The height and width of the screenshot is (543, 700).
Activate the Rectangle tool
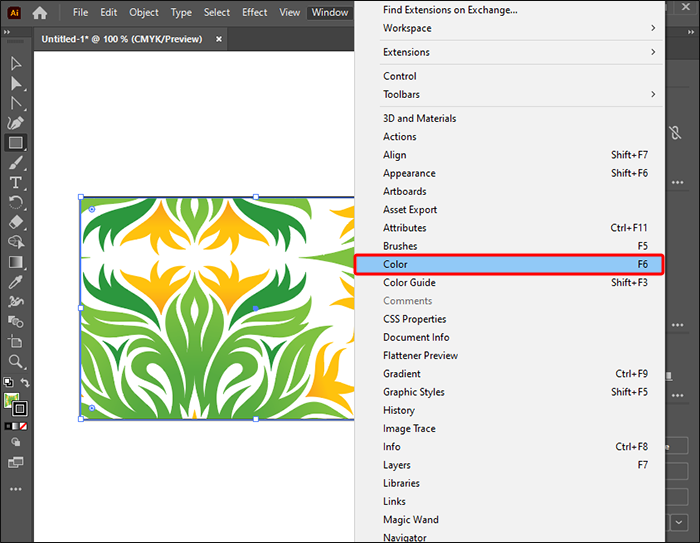[x=16, y=143]
